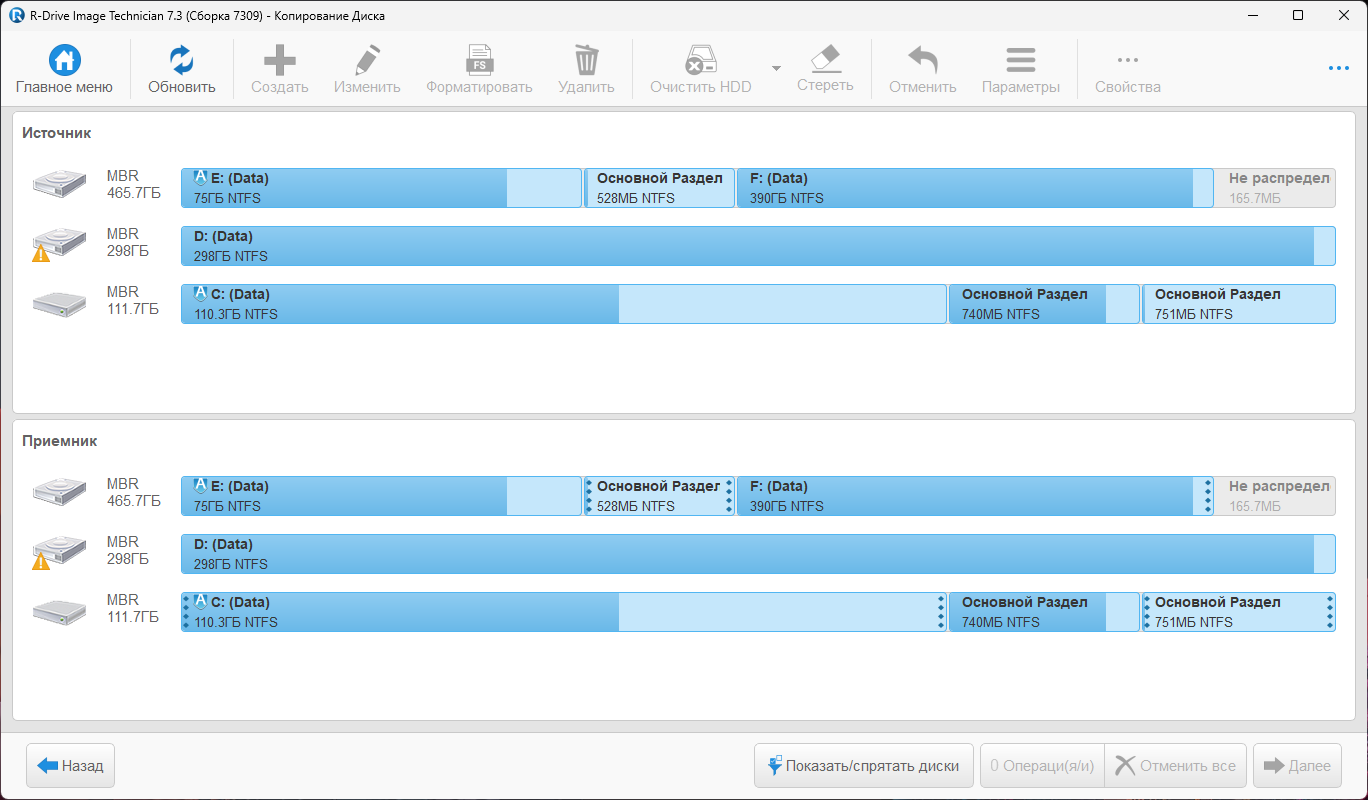This screenshot has width=1368, height=800.
Task: Select D: (Data) 298ГБ partition in Приемник
Action: [x=758, y=554]
